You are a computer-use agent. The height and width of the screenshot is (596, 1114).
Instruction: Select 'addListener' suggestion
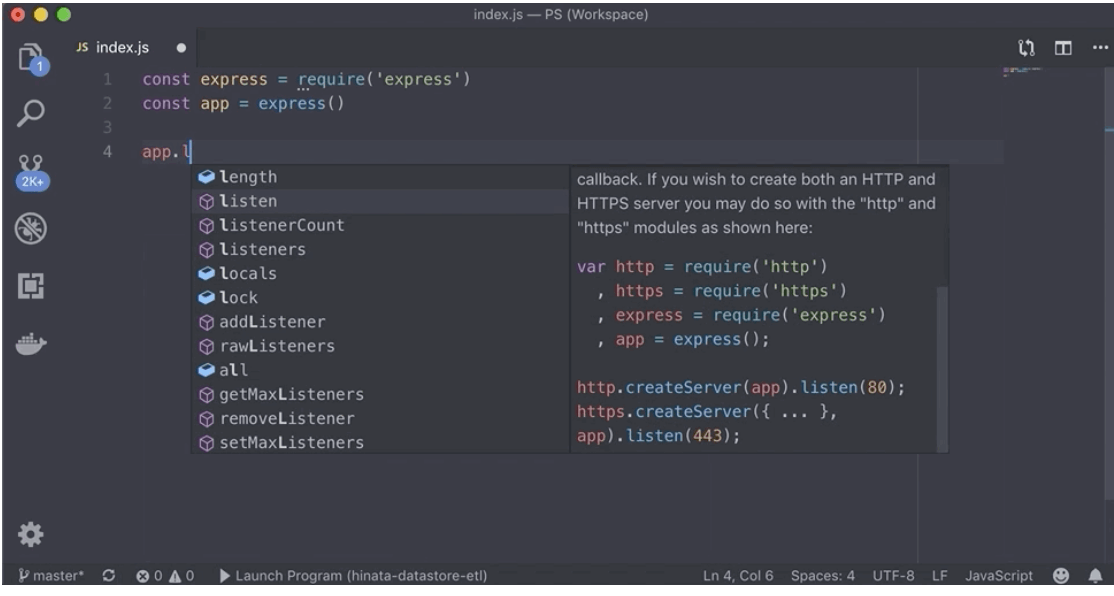[x=380, y=322]
